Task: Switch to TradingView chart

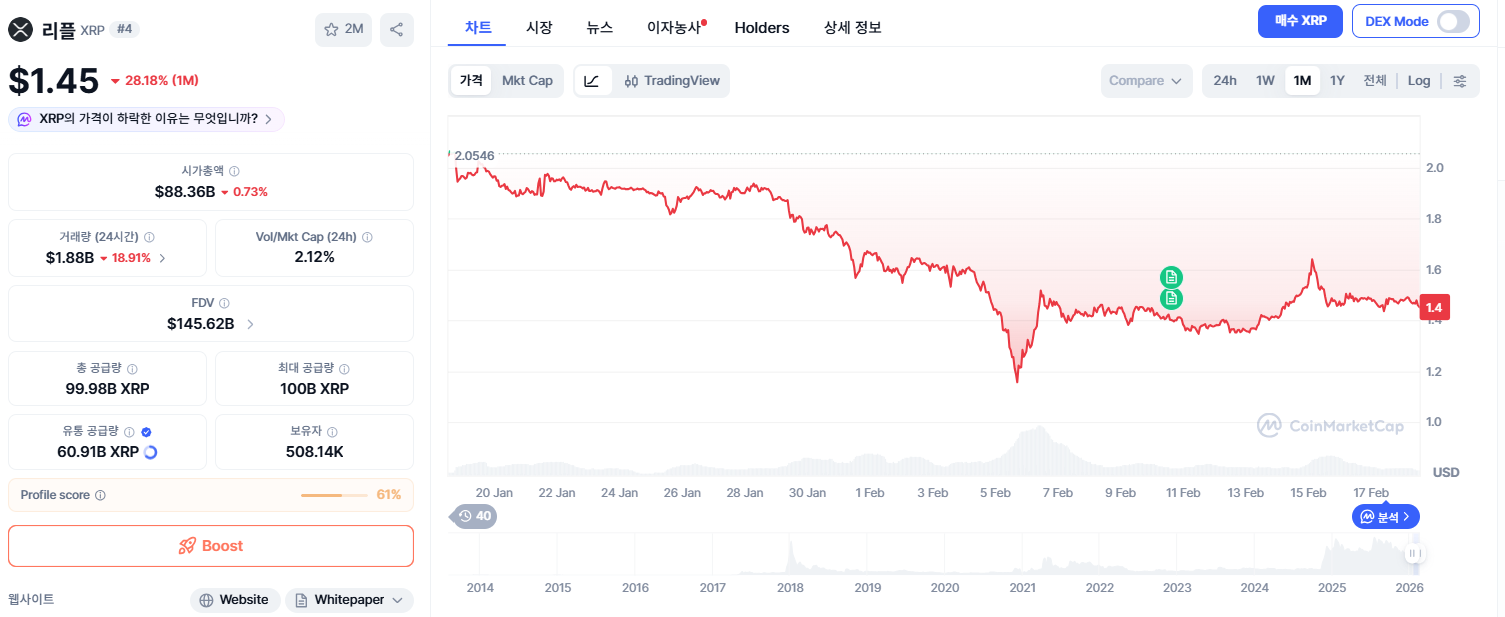Action: pos(672,81)
